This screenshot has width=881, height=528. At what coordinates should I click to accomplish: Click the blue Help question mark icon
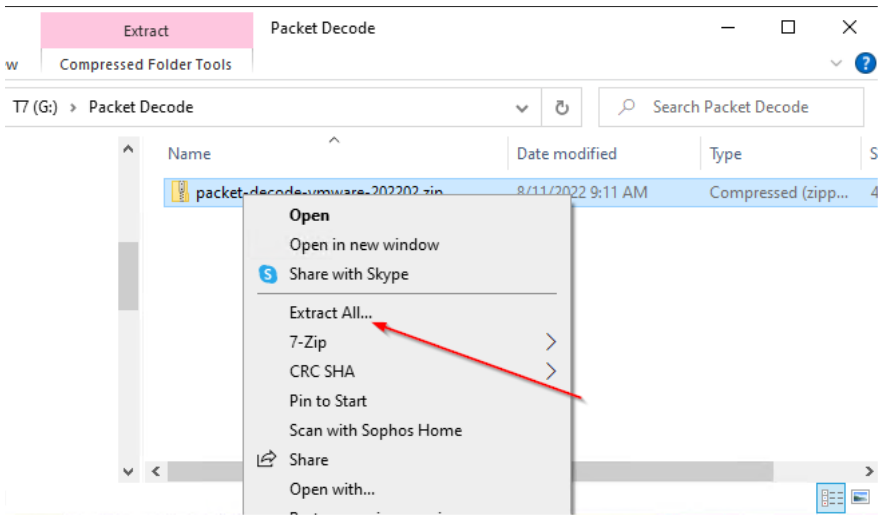point(865,64)
